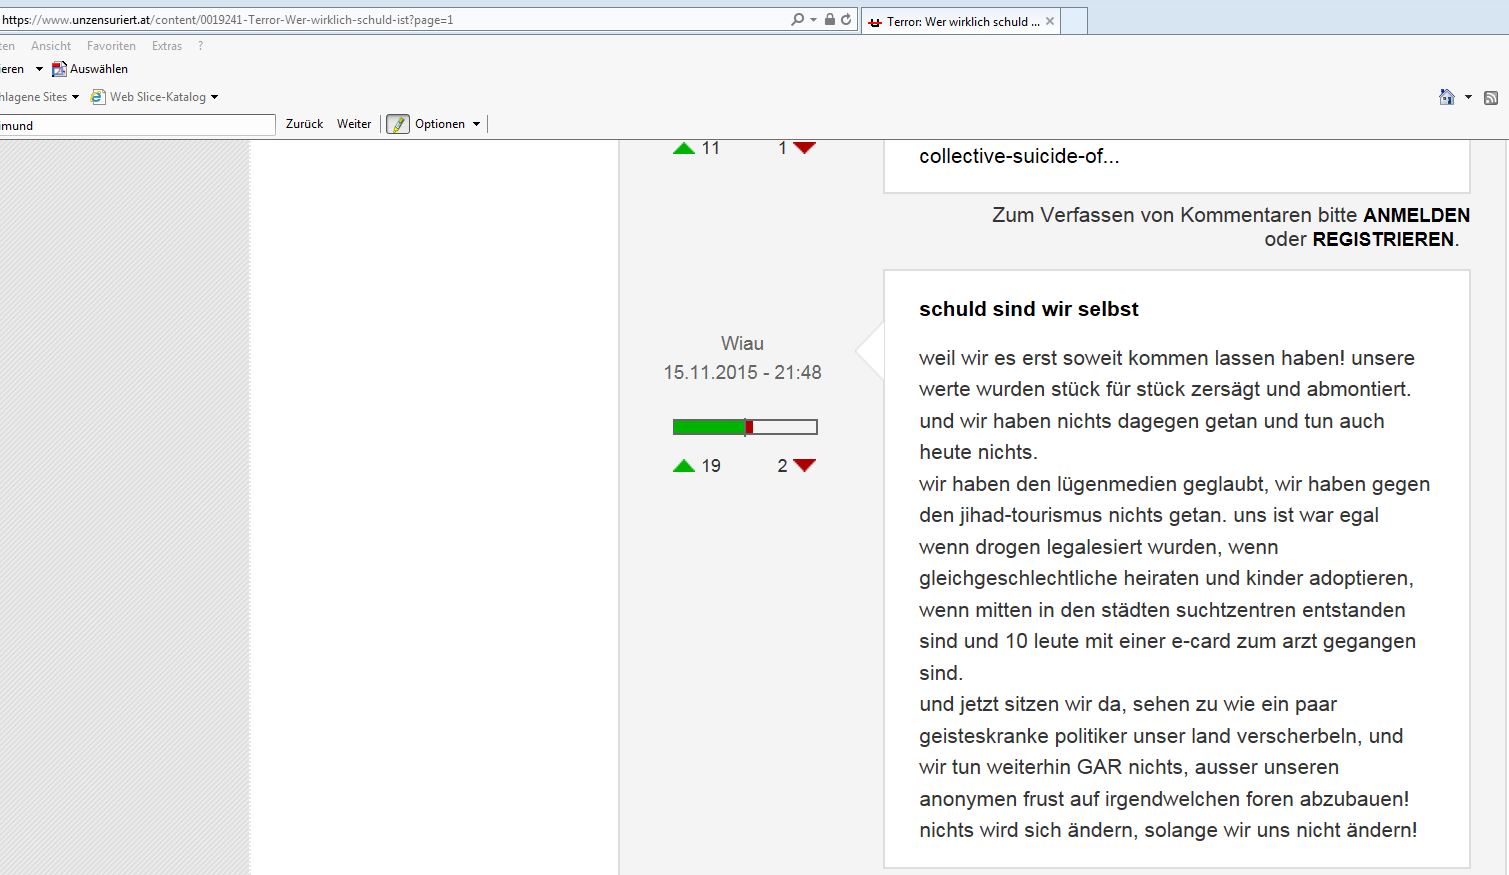The width and height of the screenshot is (1509, 875).
Task: Click green upvote arrow showing 11
Action: point(684,148)
